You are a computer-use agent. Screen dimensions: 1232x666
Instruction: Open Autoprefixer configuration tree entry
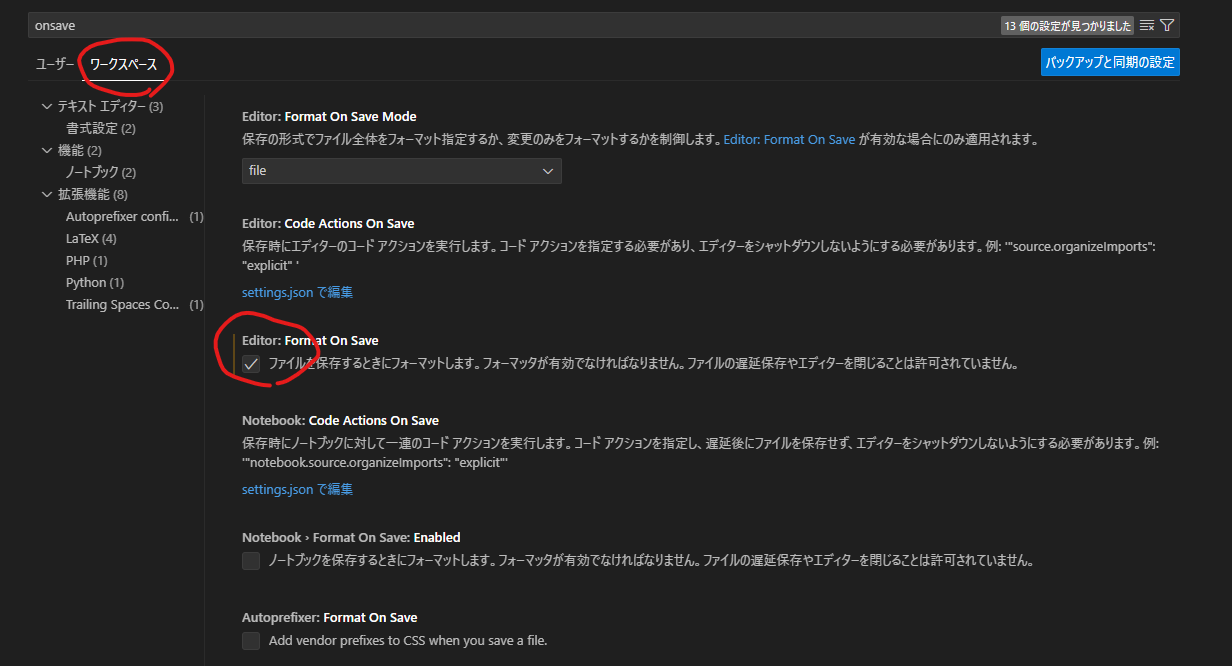[134, 216]
